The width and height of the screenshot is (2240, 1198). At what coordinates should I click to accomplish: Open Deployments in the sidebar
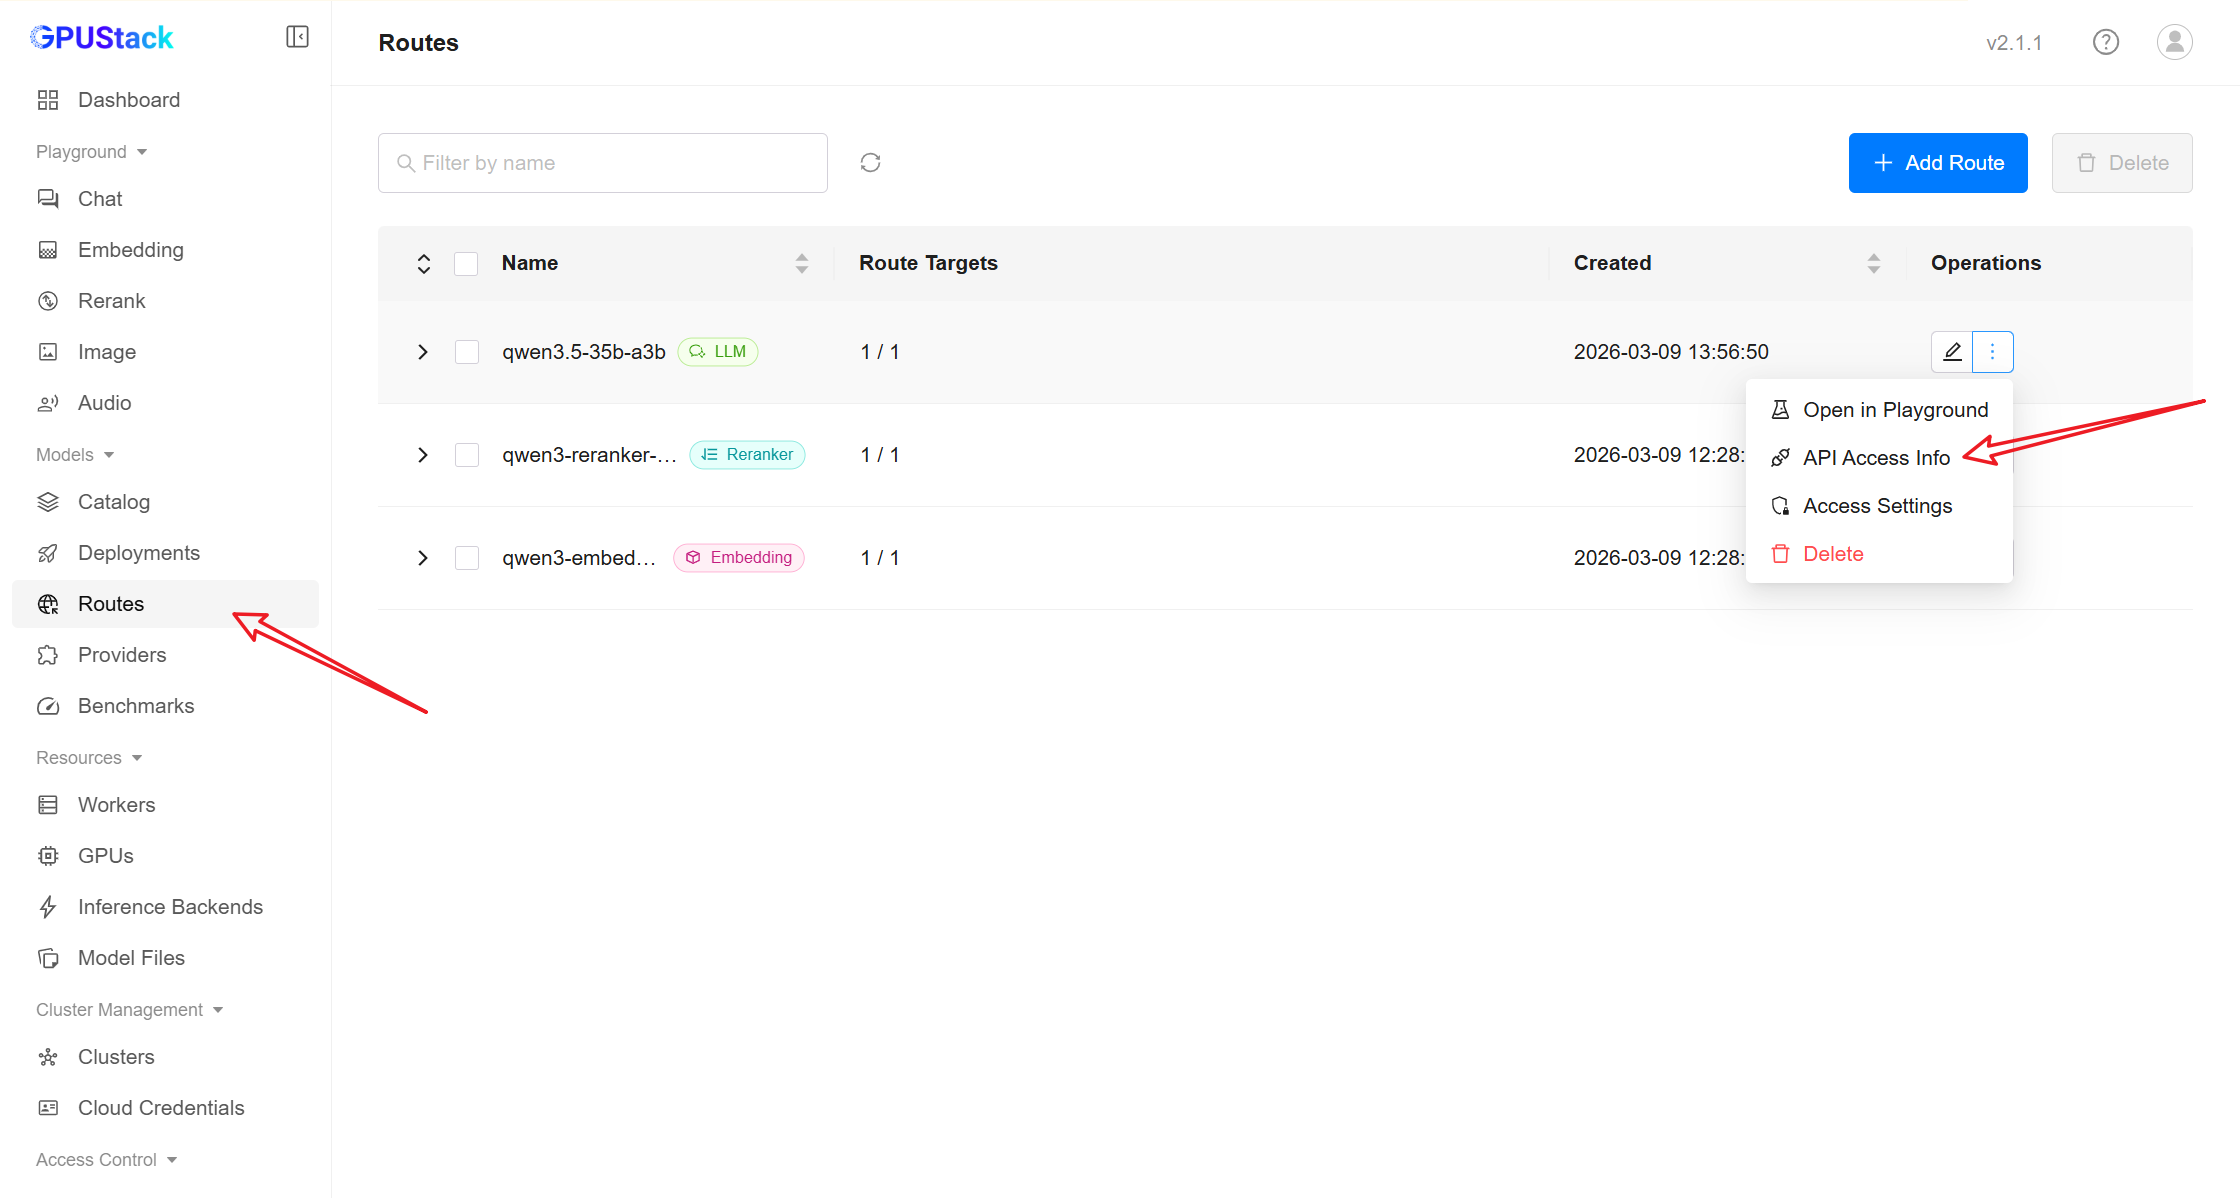coord(138,553)
